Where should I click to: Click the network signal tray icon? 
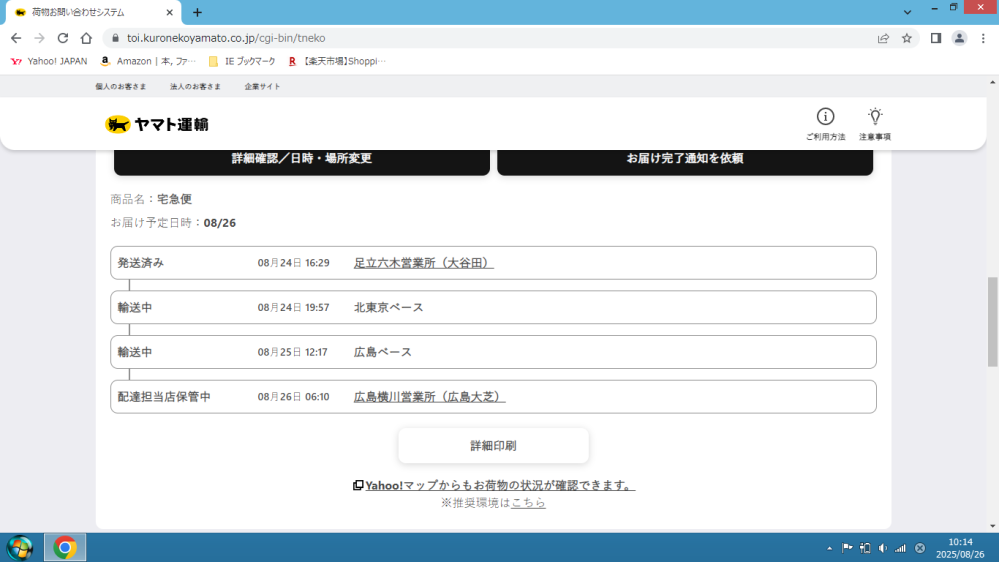coord(900,548)
